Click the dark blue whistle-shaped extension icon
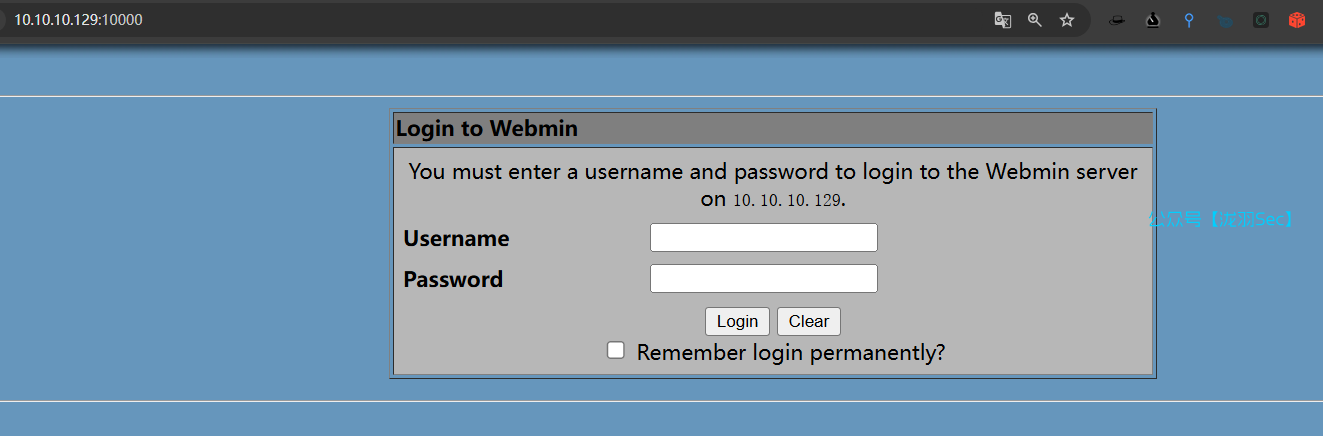This screenshot has width=1323, height=436. point(1225,20)
